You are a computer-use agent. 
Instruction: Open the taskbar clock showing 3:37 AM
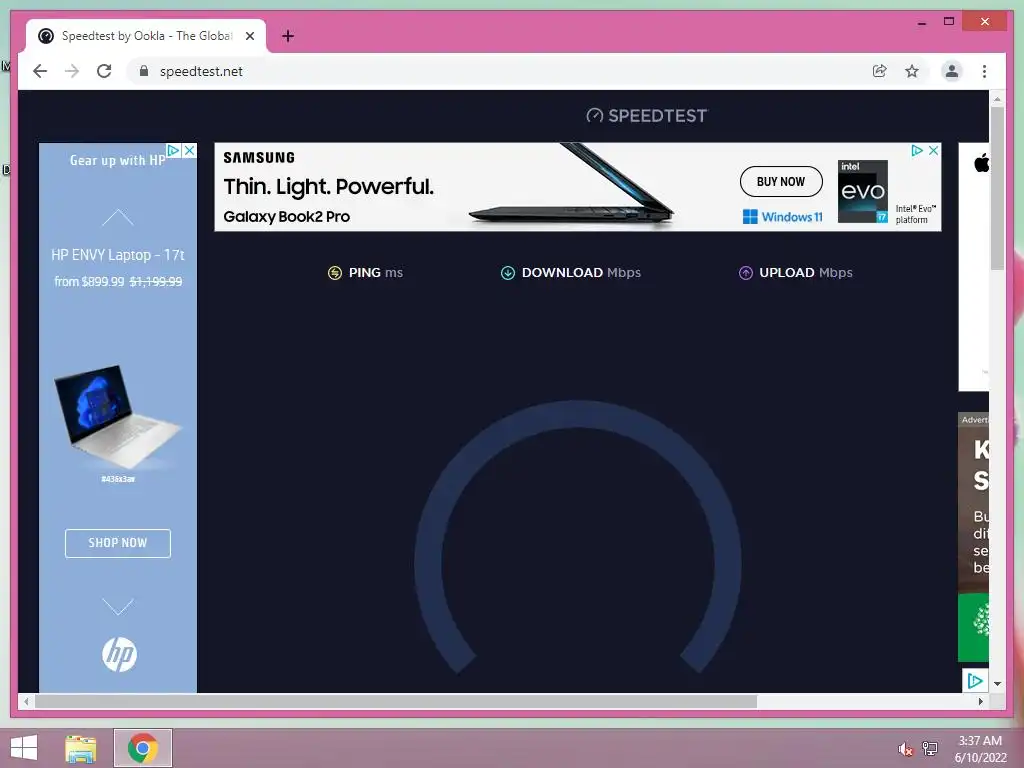[980, 749]
